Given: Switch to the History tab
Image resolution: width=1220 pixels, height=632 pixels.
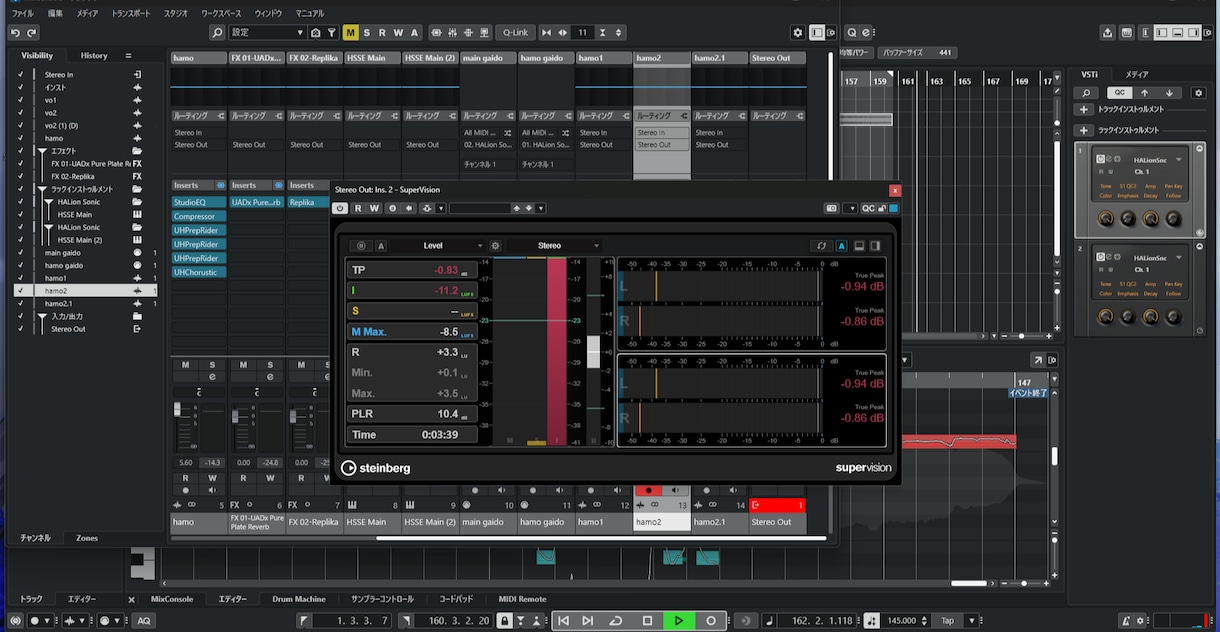Looking at the screenshot, I should click(94, 56).
